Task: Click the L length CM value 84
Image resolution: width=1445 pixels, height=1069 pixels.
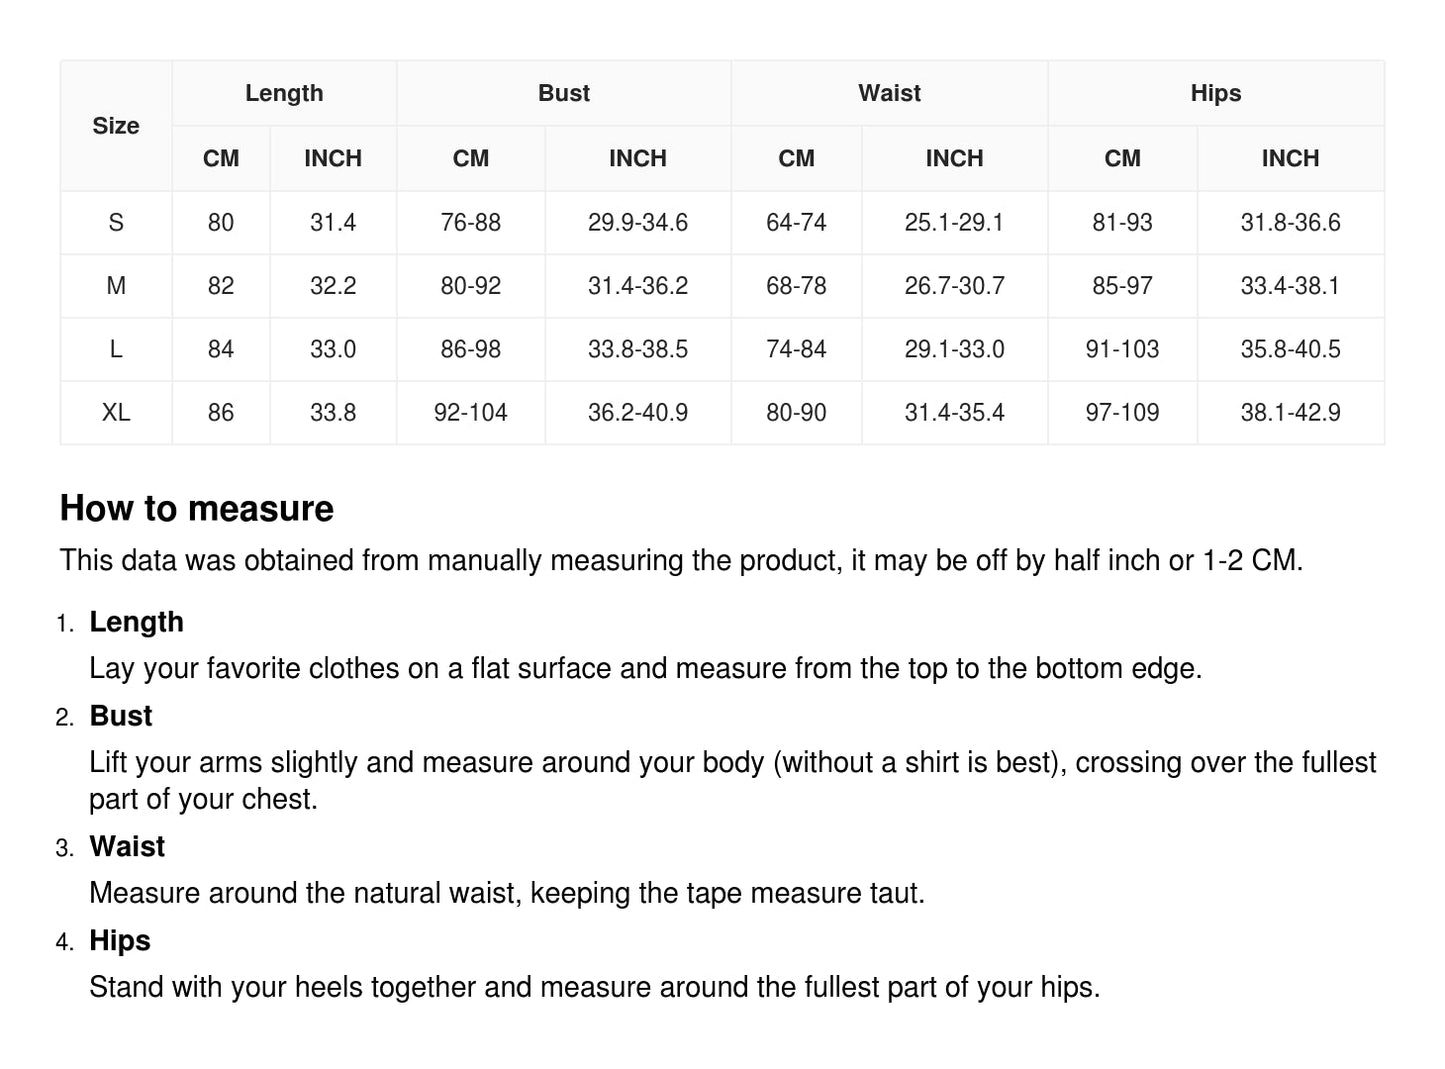Action: tap(221, 349)
